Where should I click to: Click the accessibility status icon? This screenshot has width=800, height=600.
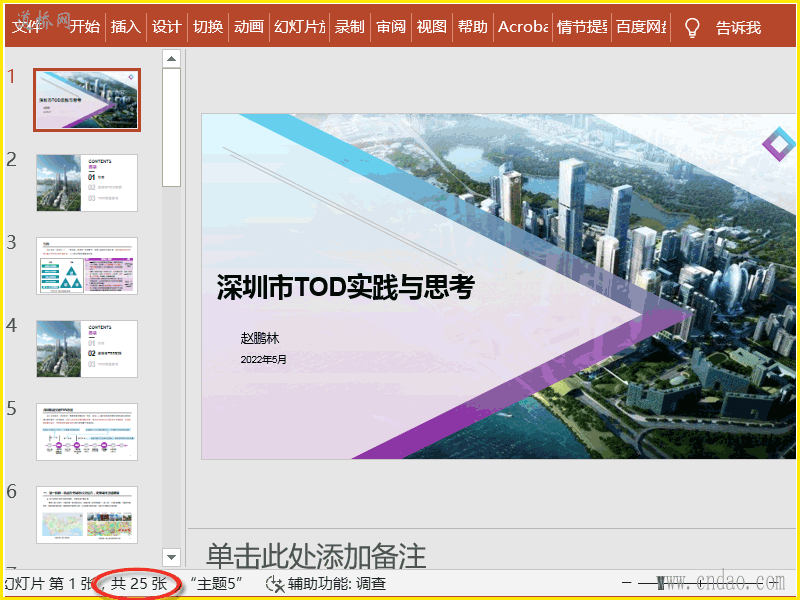click(x=276, y=584)
